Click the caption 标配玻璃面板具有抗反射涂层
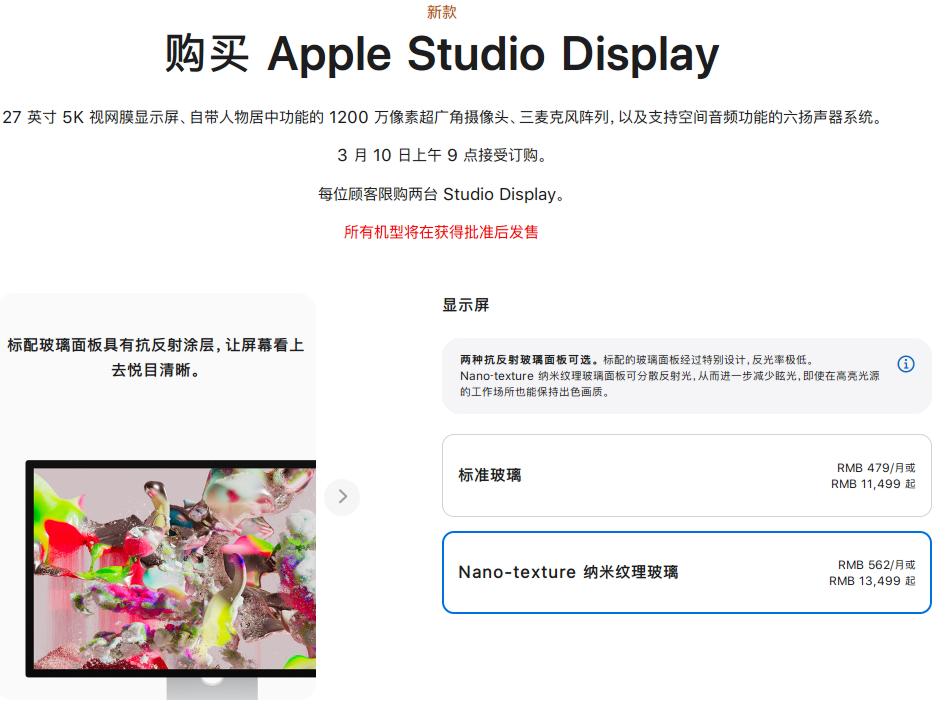 156,357
